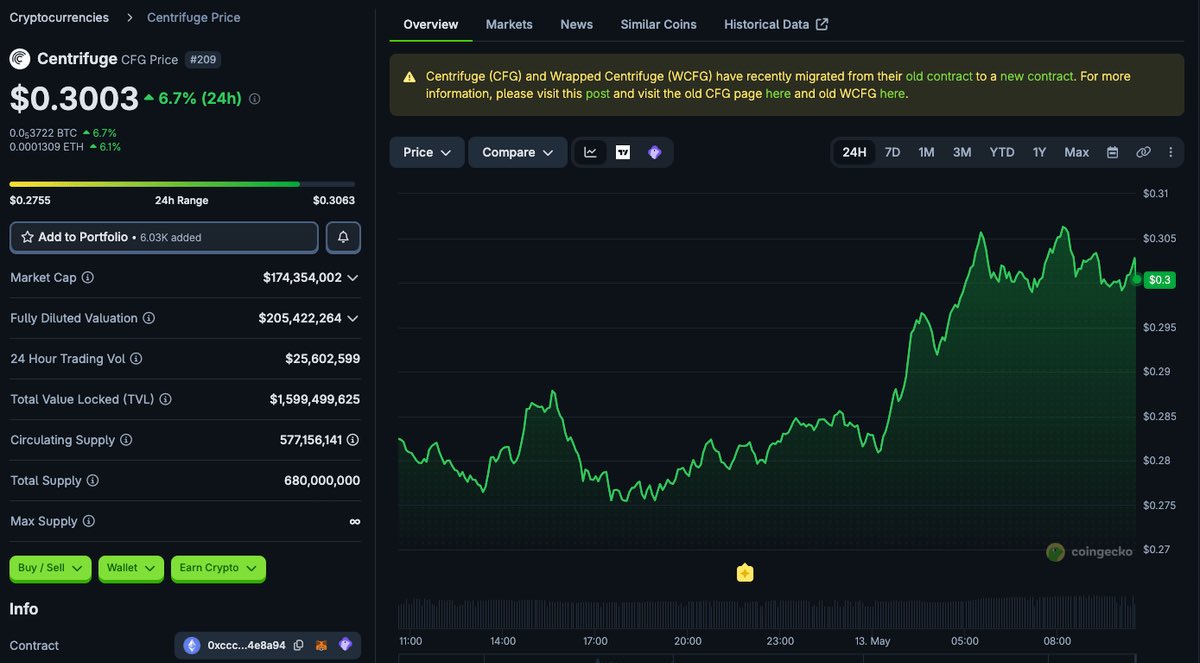The image size is (1200, 663).
Task: Open the Price dropdown
Action: tap(427, 152)
